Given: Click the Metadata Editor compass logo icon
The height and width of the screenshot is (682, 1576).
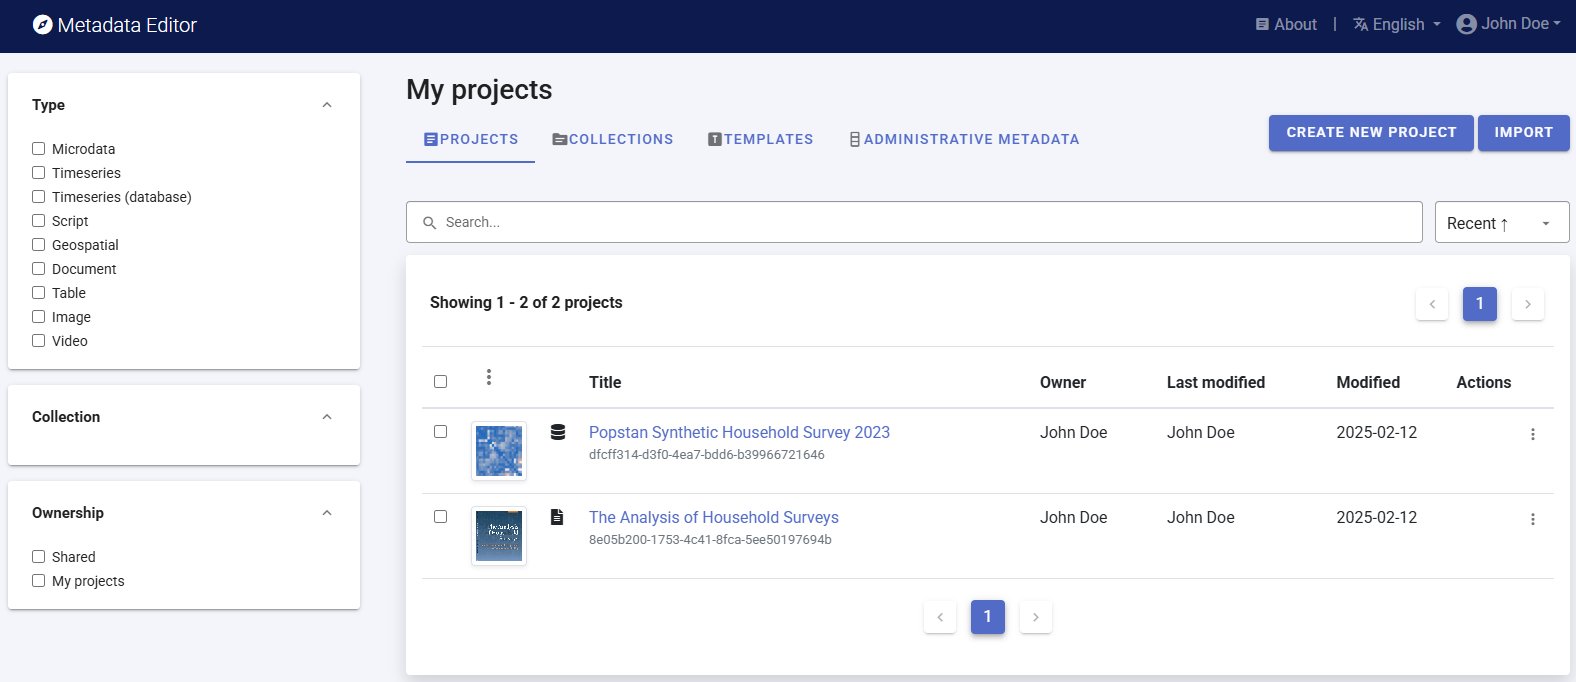Looking at the screenshot, I should 42,25.
